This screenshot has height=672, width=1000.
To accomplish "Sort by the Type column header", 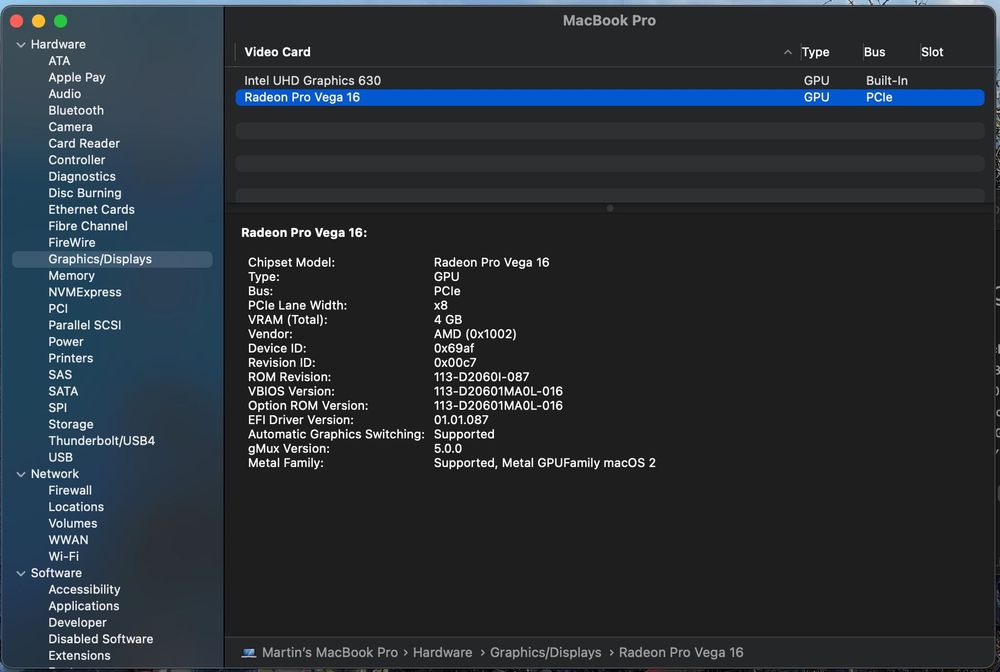I will click(815, 52).
